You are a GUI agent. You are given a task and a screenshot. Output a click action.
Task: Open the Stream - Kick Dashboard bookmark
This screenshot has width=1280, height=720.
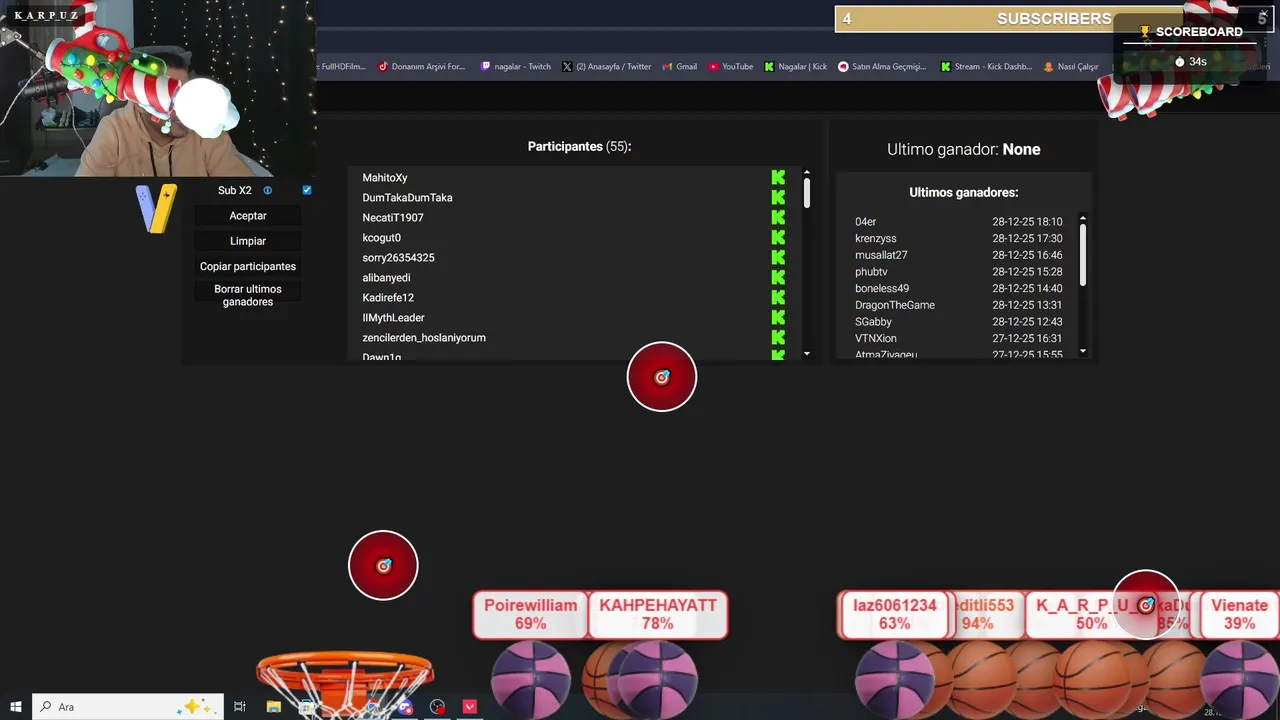[986, 67]
